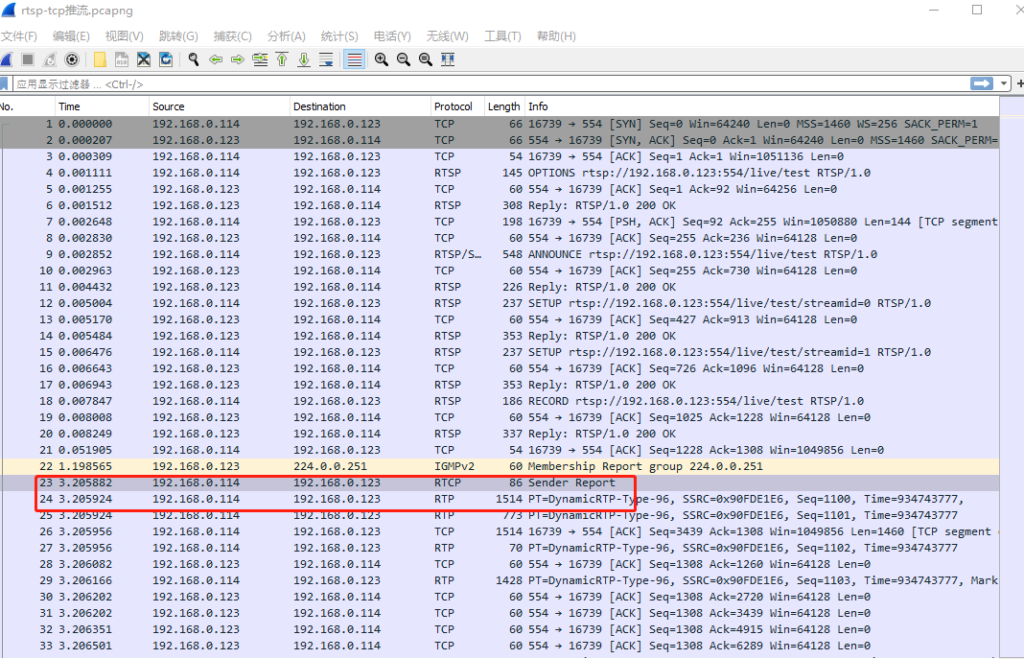This screenshot has height=659, width=1024.
Task: Reset text to normal size
Action: coord(426,60)
